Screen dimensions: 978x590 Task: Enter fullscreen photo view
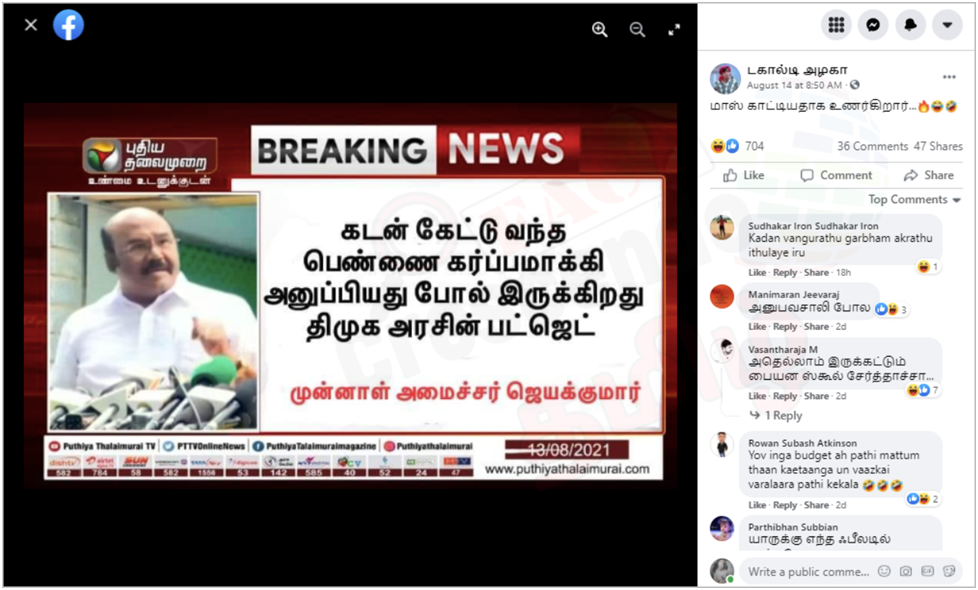click(x=674, y=29)
